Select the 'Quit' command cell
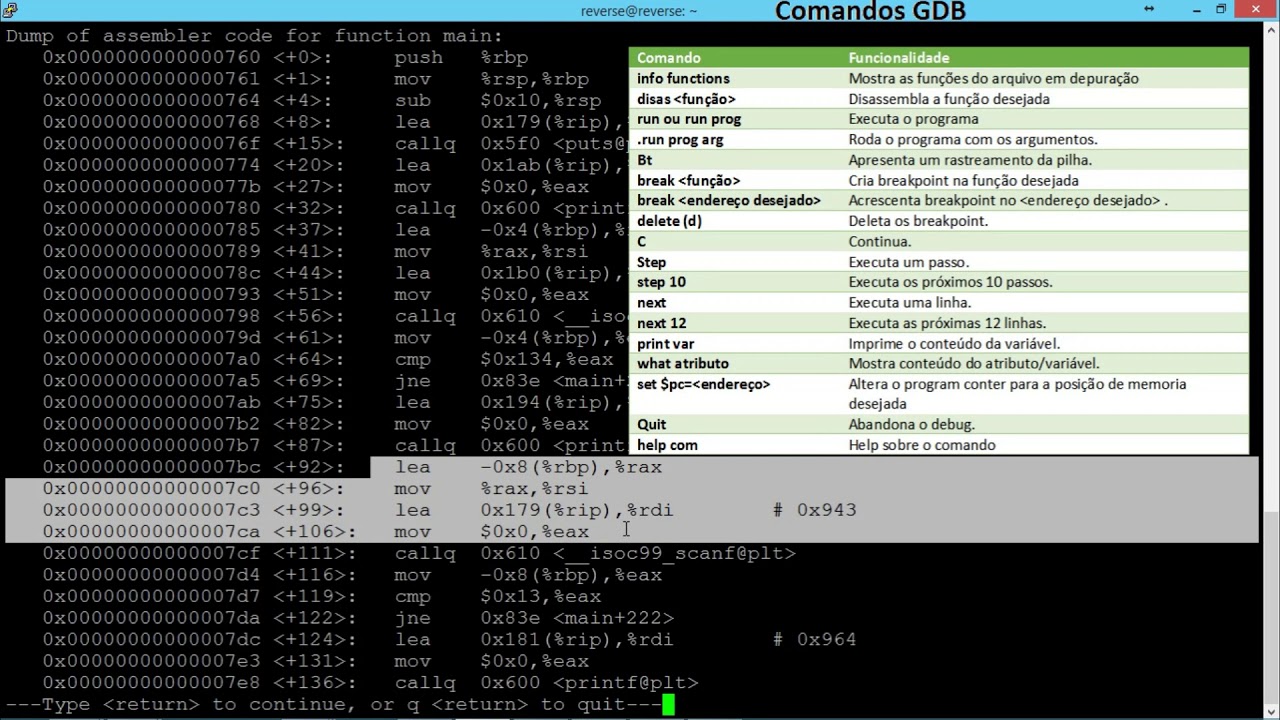 point(651,424)
